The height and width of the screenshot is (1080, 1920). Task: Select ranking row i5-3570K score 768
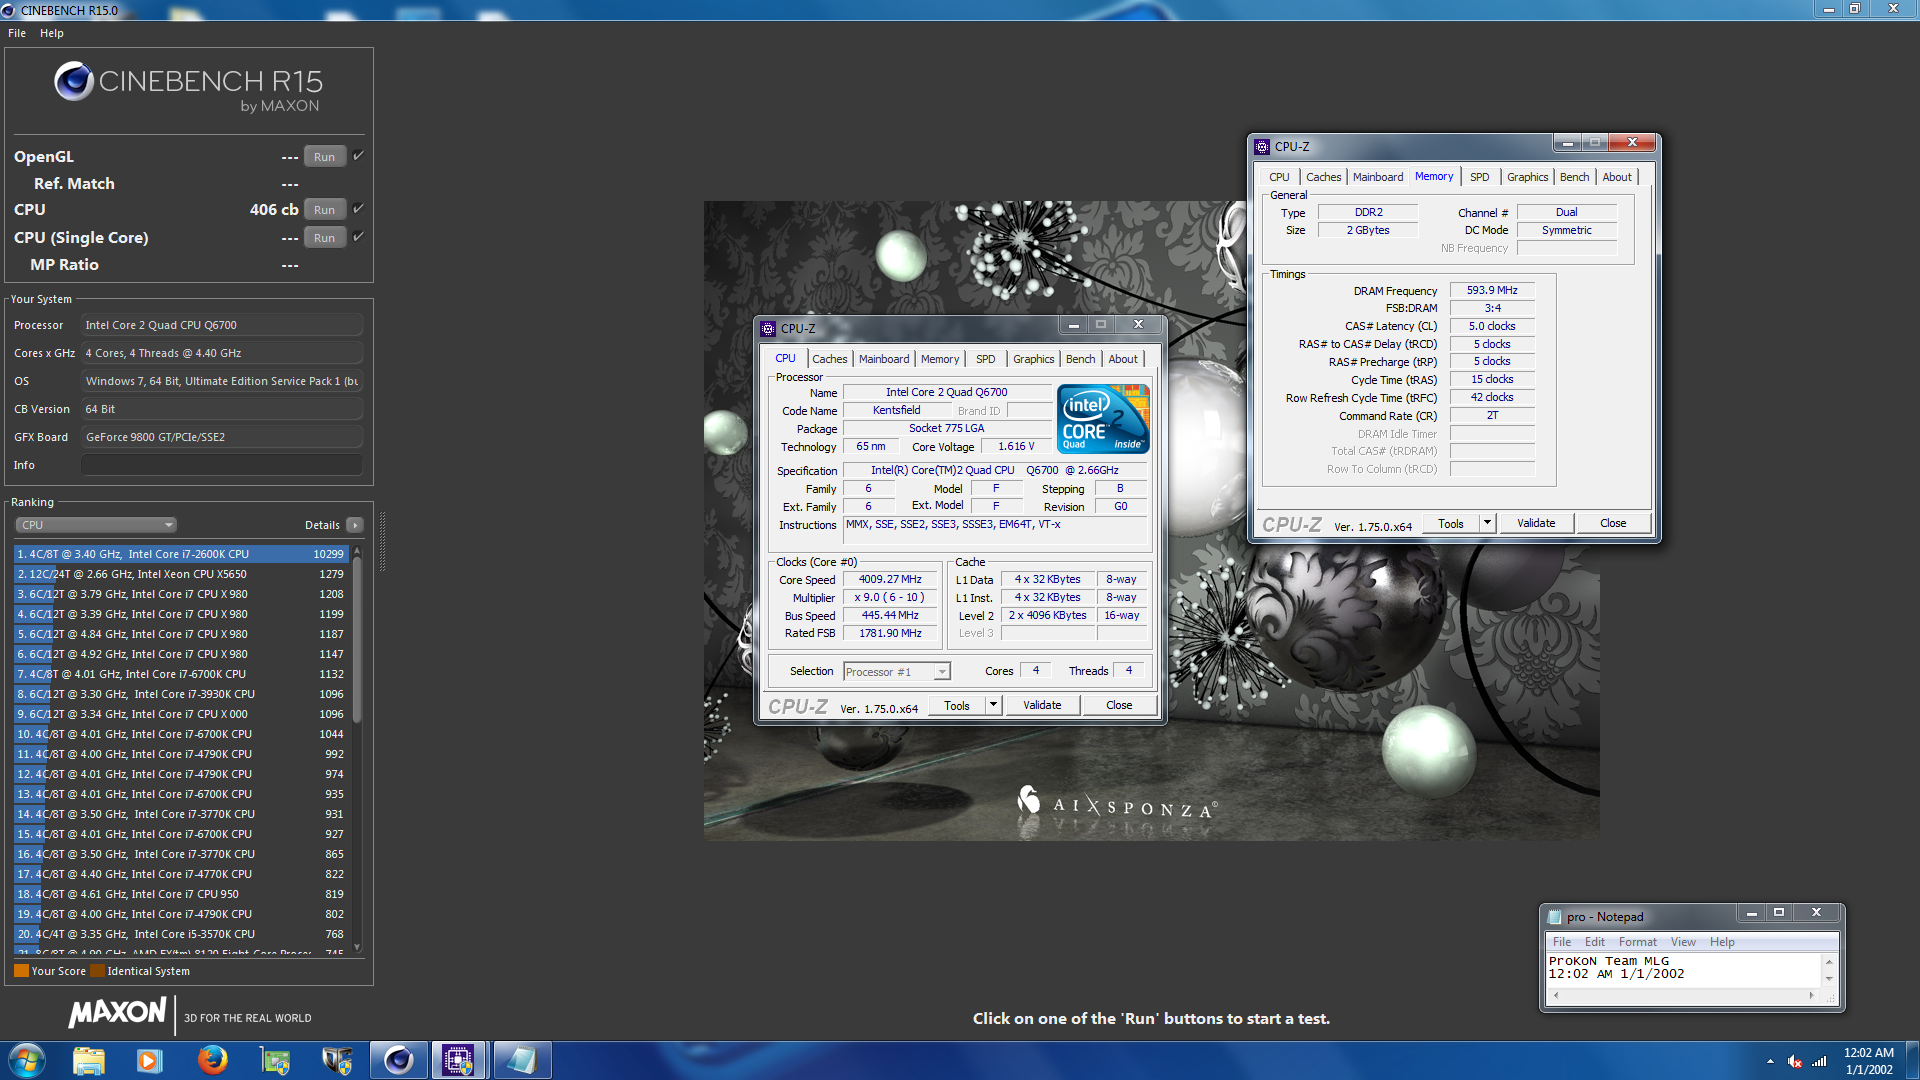(180, 934)
